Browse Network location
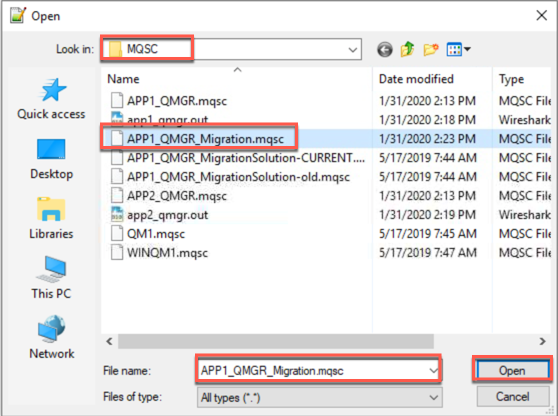Screen dimensions: 558x416 click(52, 337)
